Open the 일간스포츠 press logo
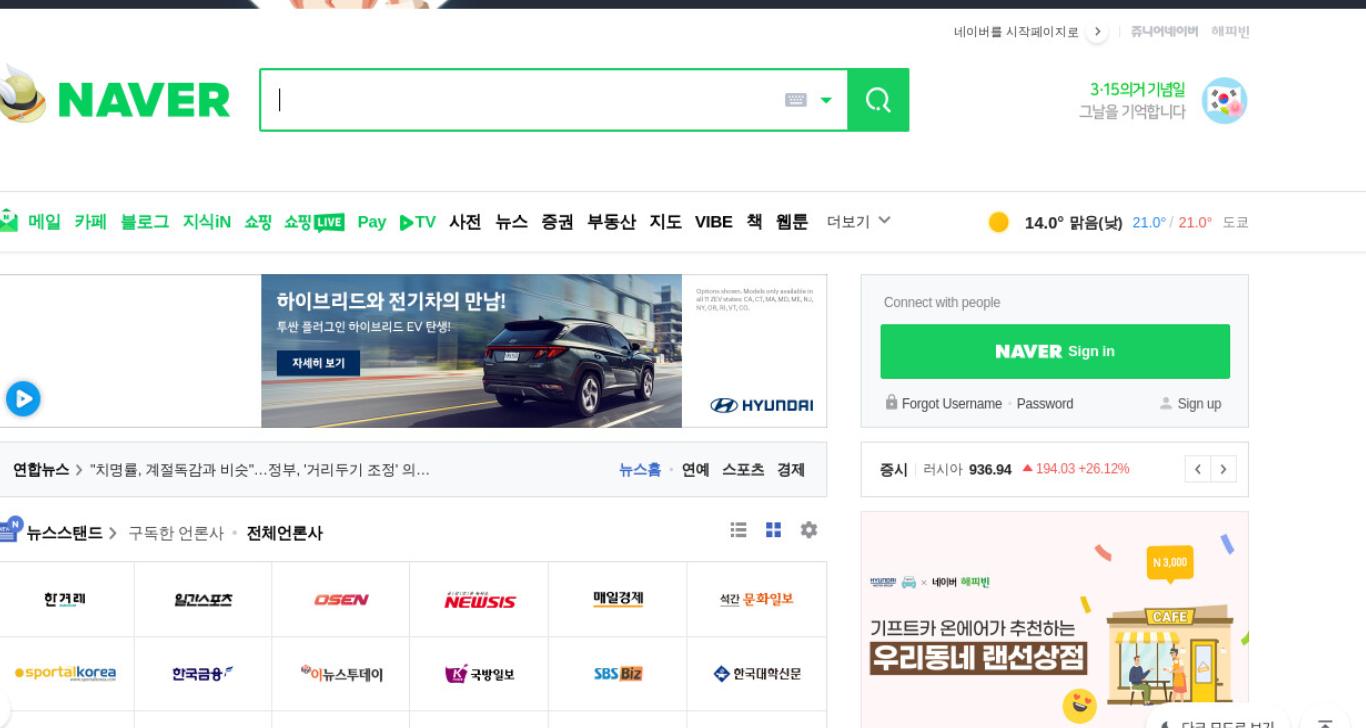Image resolution: width=1366 pixels, height=728 pixels. pyautogui.click(x=203, y=599)
